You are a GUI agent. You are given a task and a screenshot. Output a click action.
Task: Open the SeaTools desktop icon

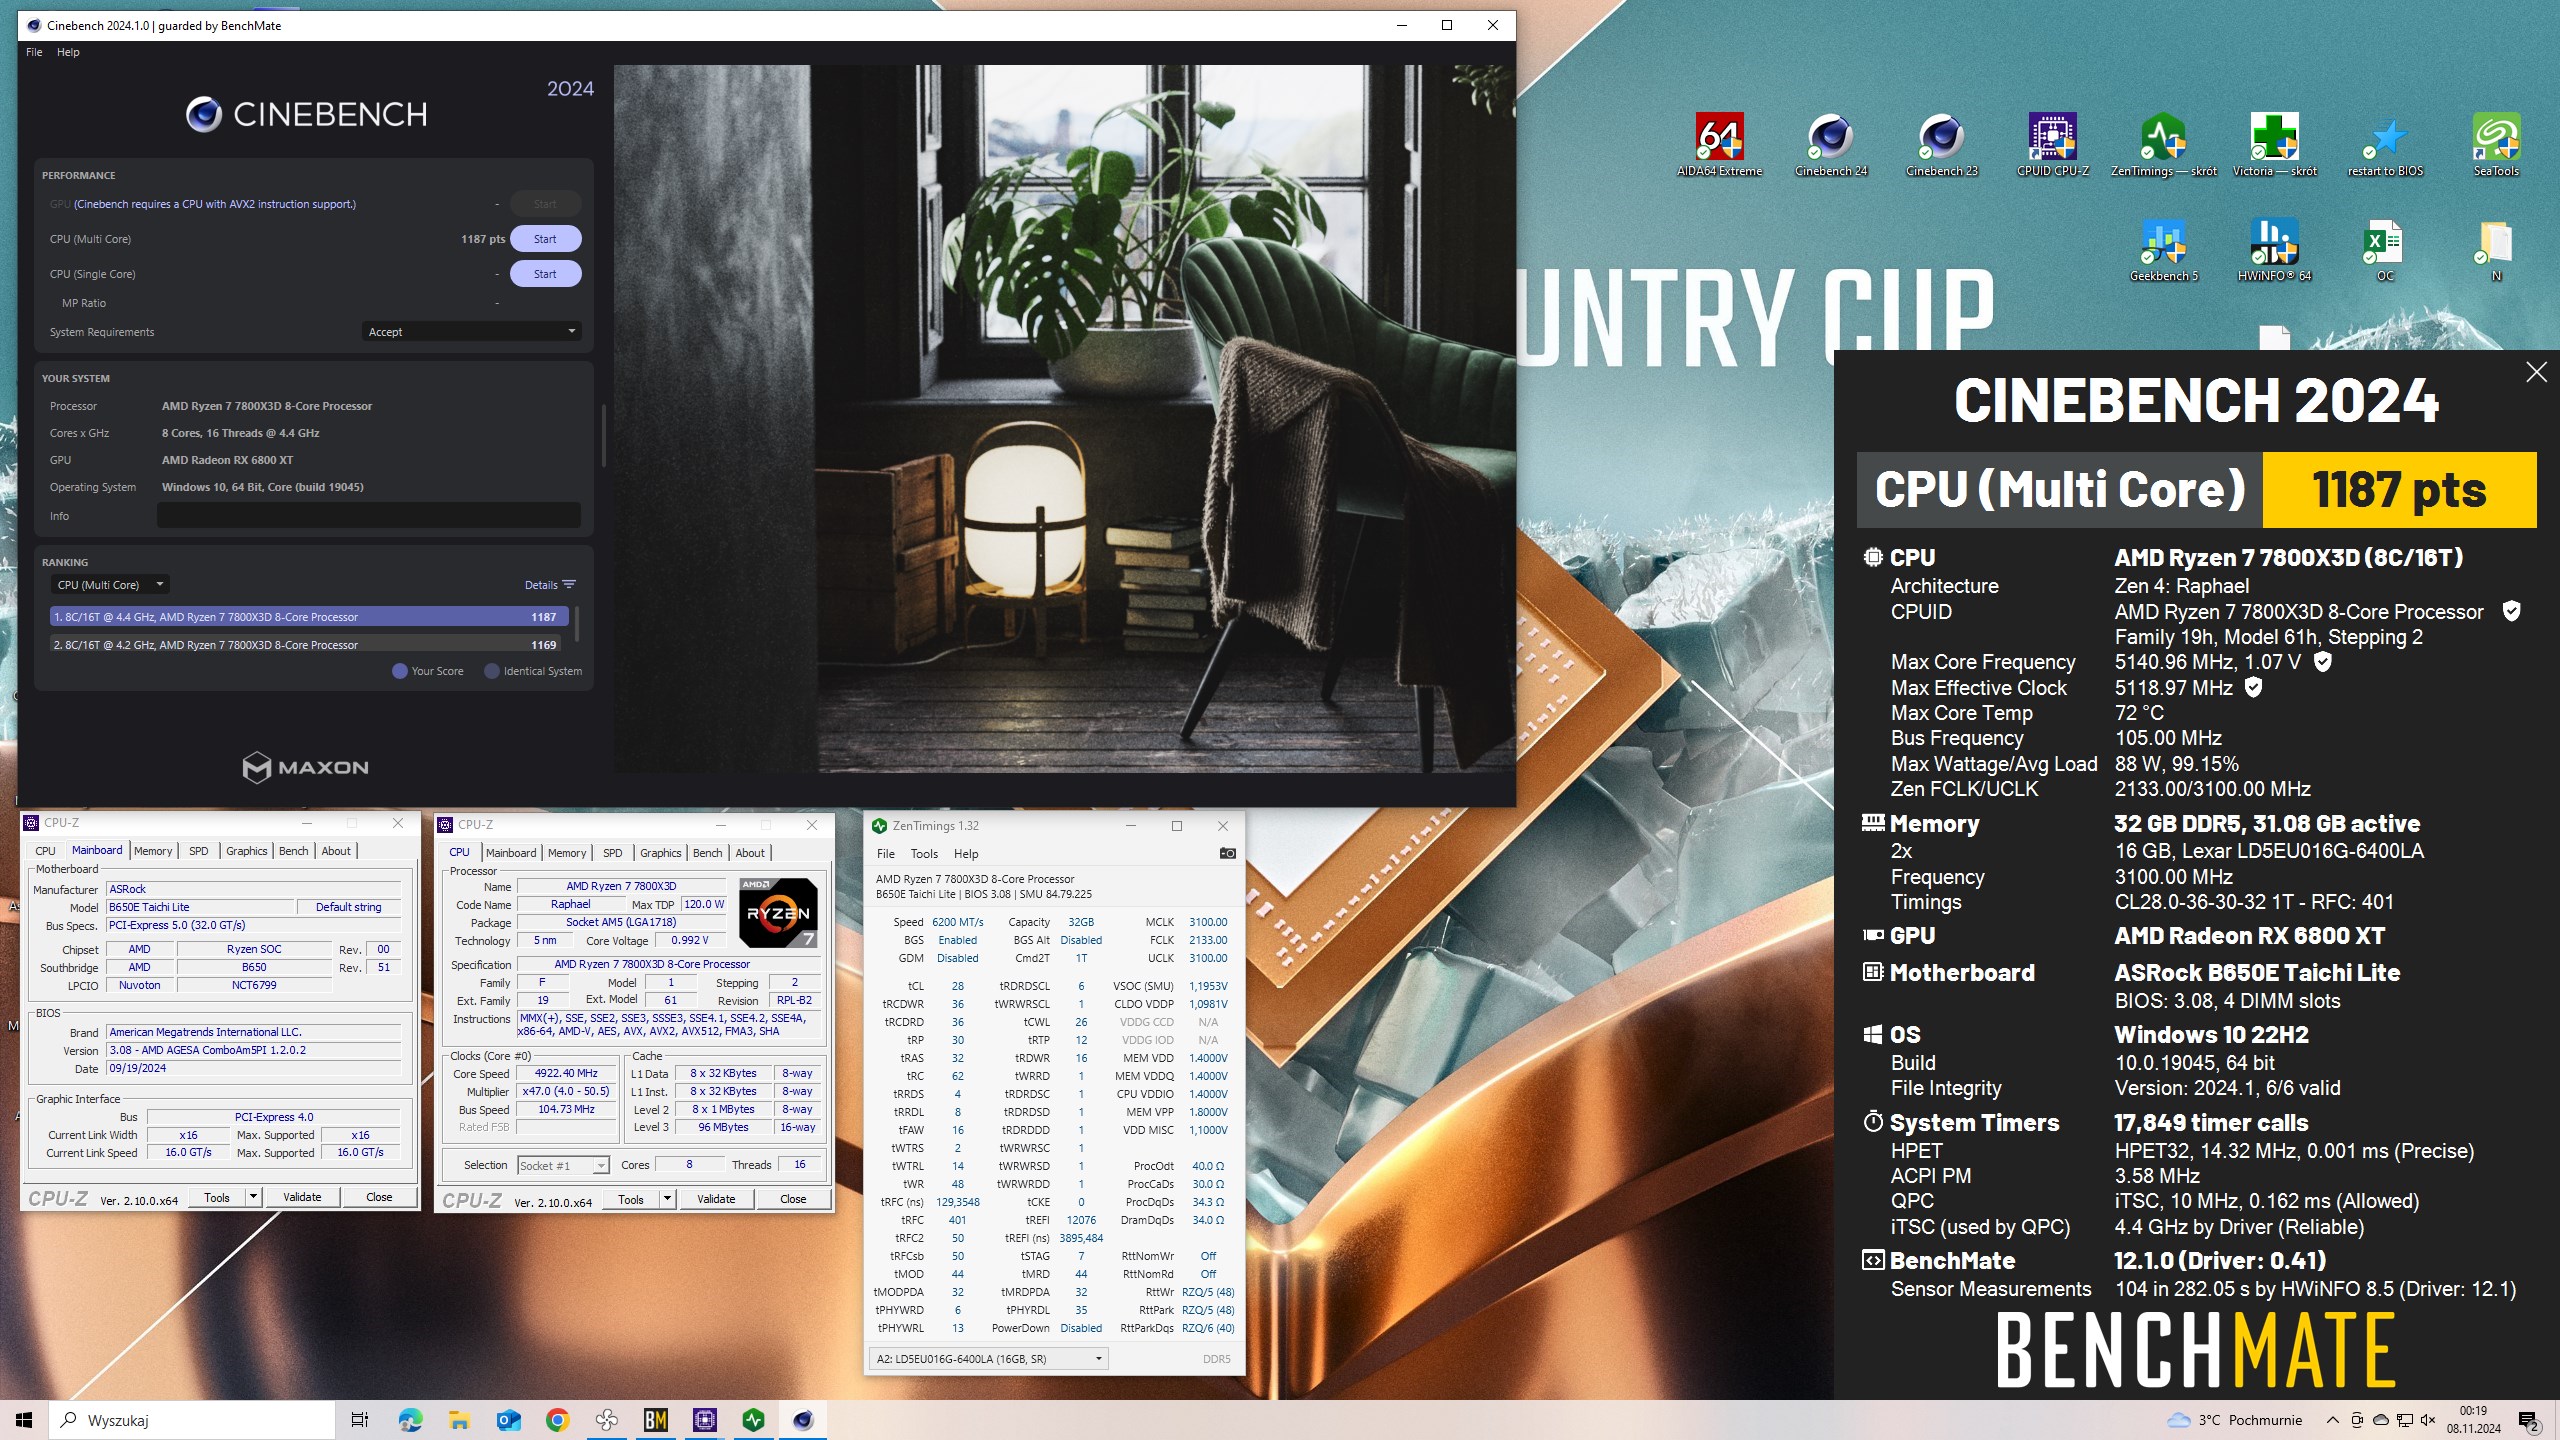click(2496, 144)
